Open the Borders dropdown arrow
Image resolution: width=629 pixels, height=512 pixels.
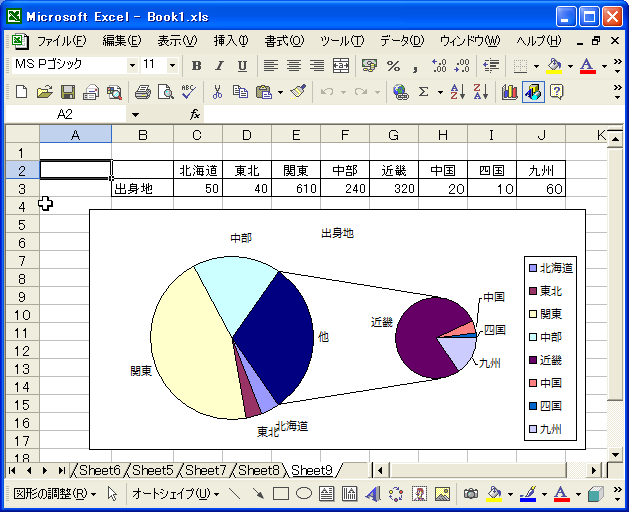(x=536, y=66)
